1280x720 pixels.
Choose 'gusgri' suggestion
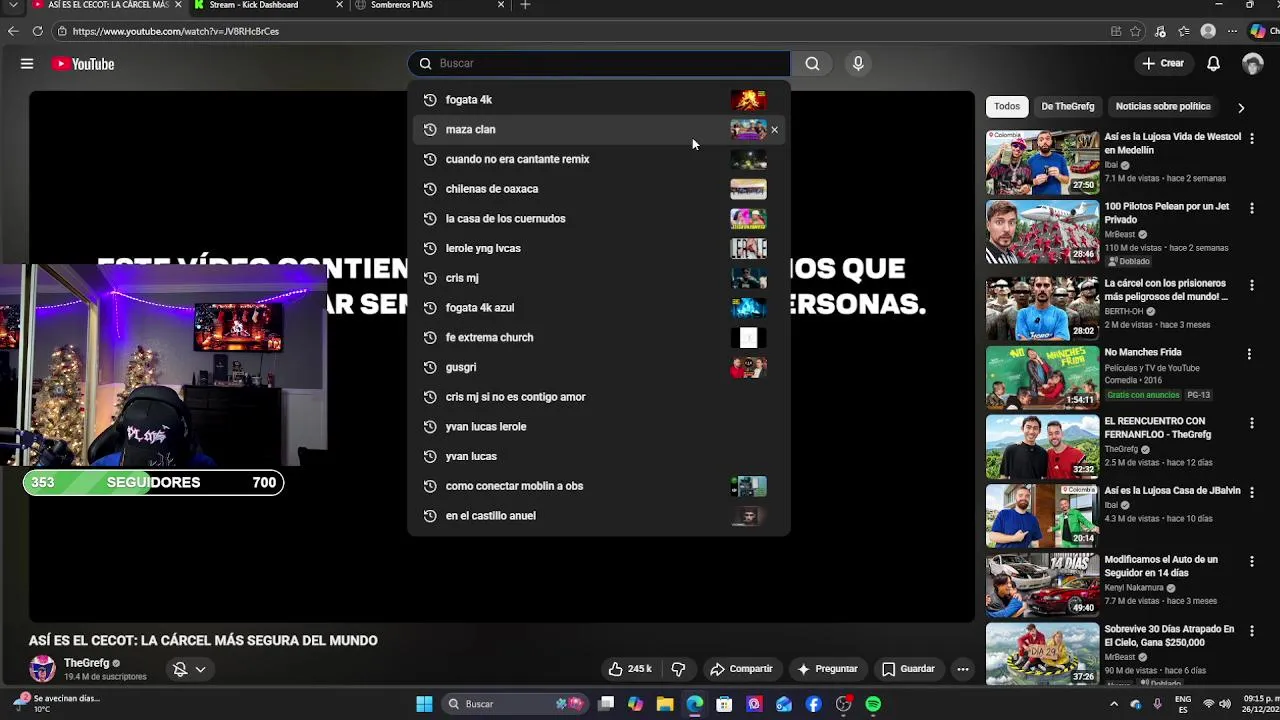pos(599,367)
